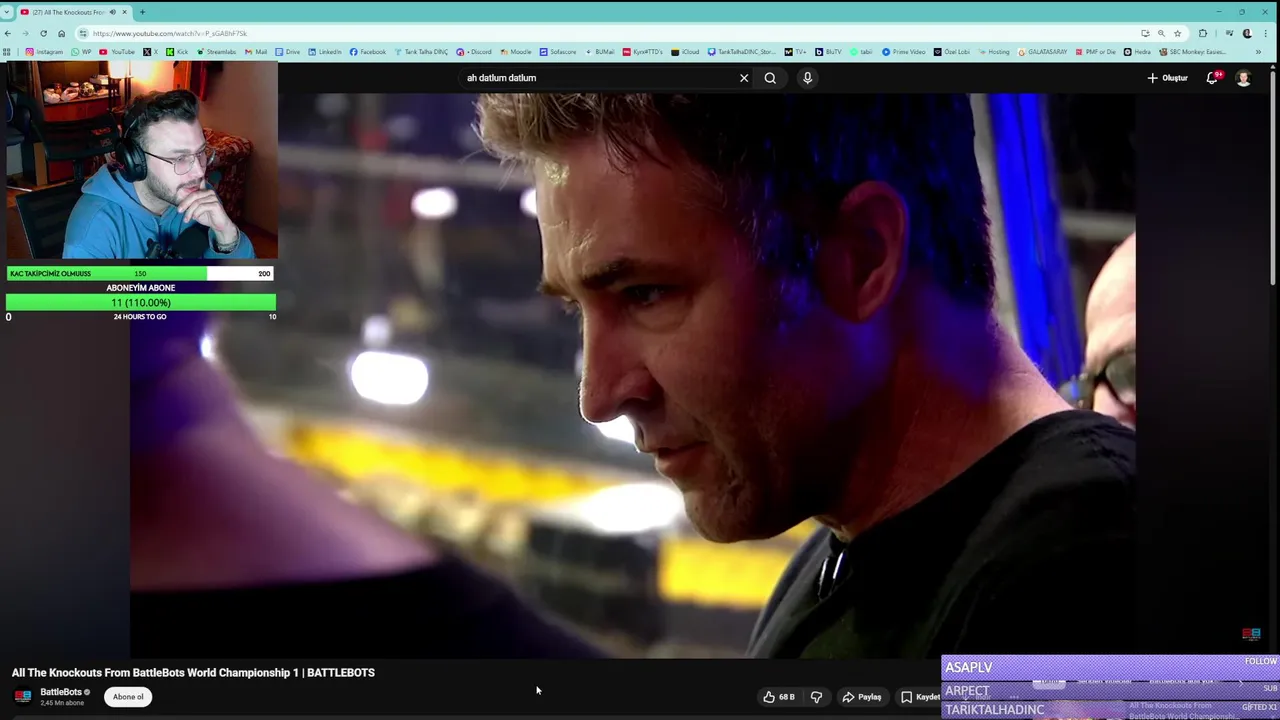Click the YouTube search input field
The image size is (1280, 720).
tap(600, 78)
